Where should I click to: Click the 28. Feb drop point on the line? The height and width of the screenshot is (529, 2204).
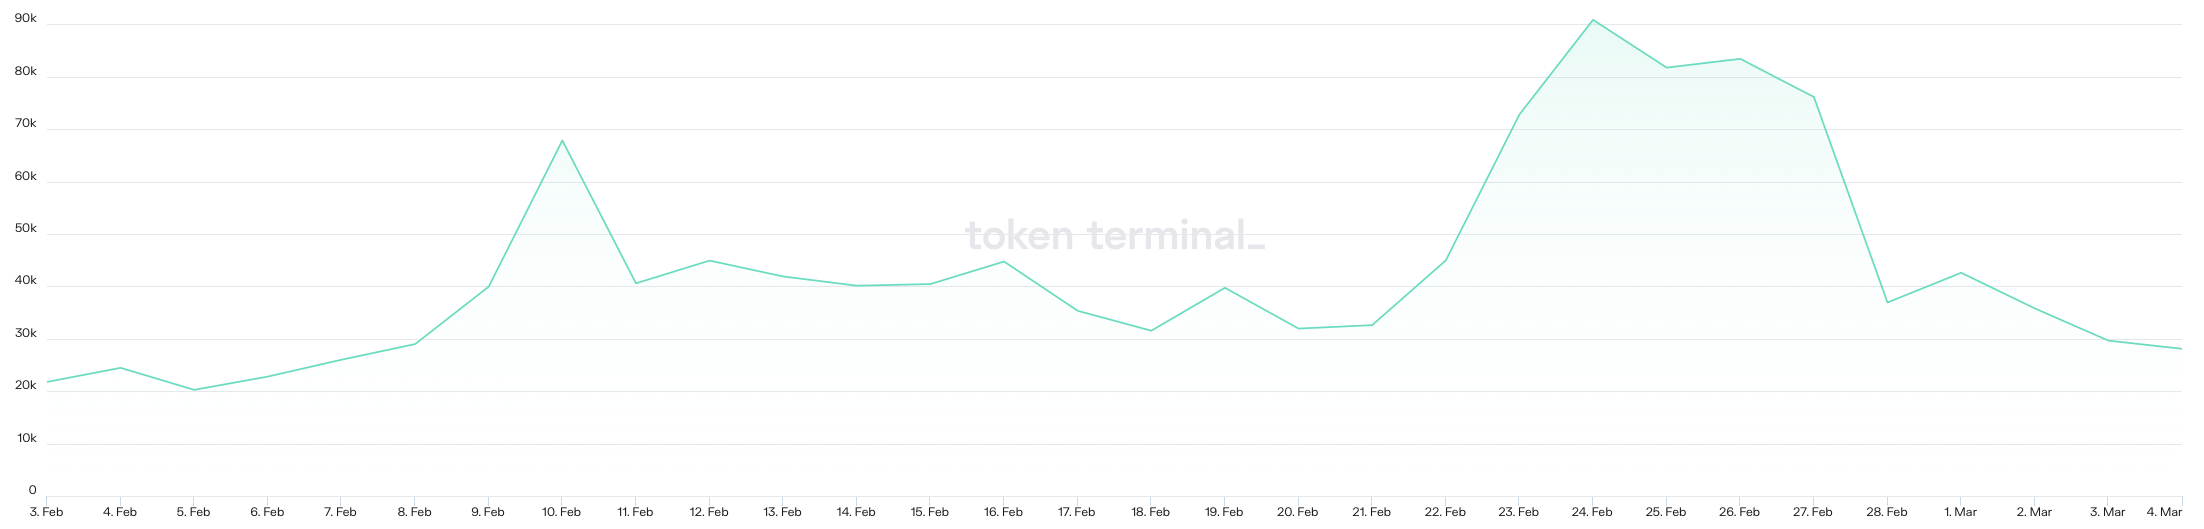(x=1887, y=302)
